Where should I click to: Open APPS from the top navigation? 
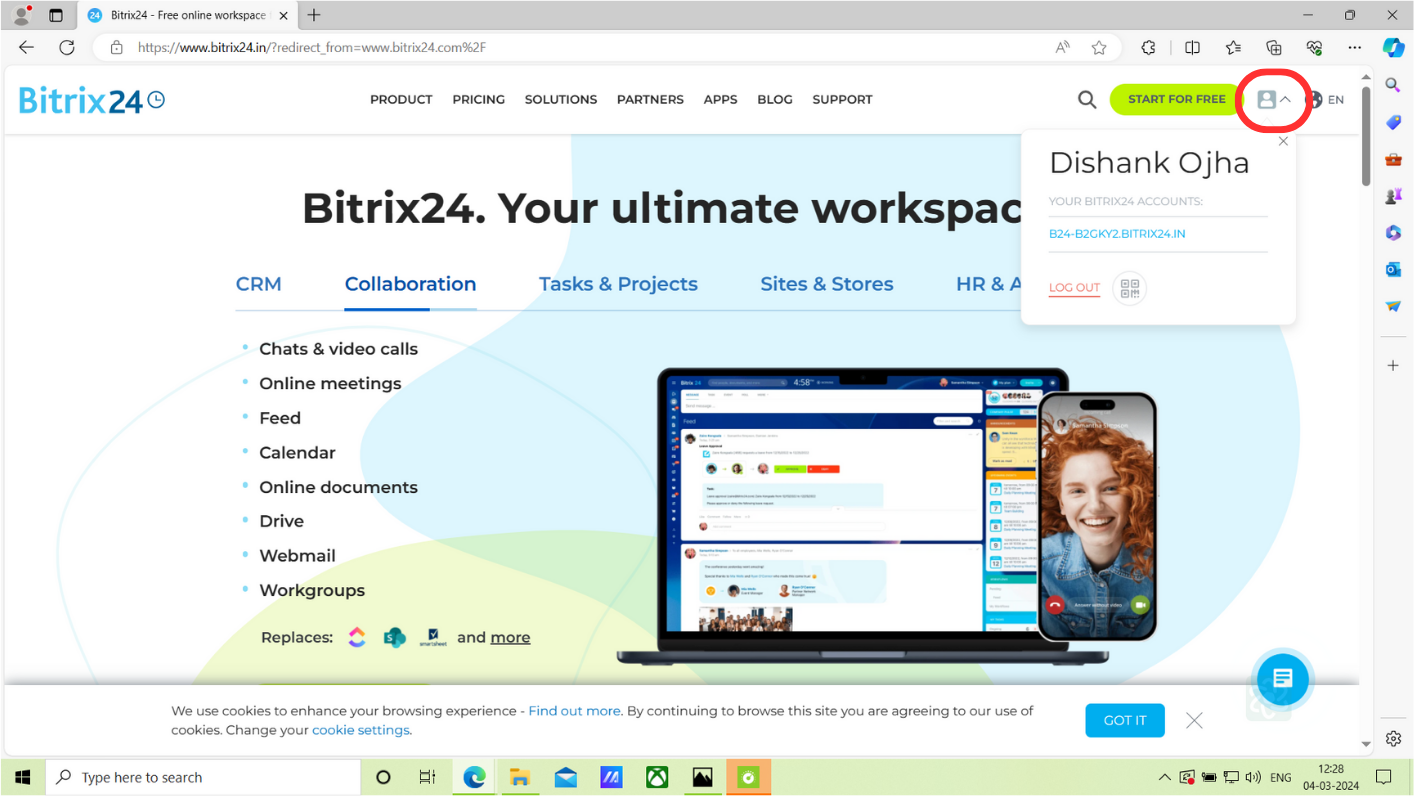tap(720, 99)
